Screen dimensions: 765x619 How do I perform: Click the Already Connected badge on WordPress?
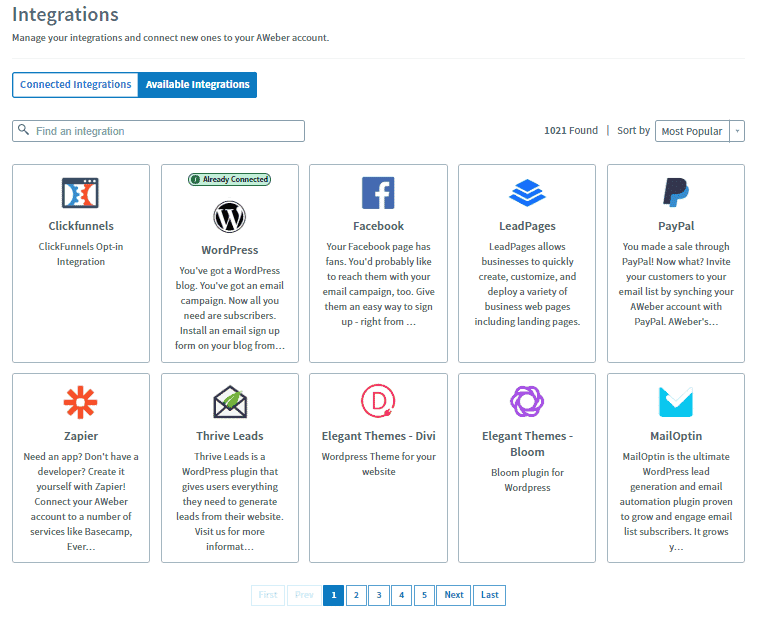pyautogui.click(x=229, y=180)
